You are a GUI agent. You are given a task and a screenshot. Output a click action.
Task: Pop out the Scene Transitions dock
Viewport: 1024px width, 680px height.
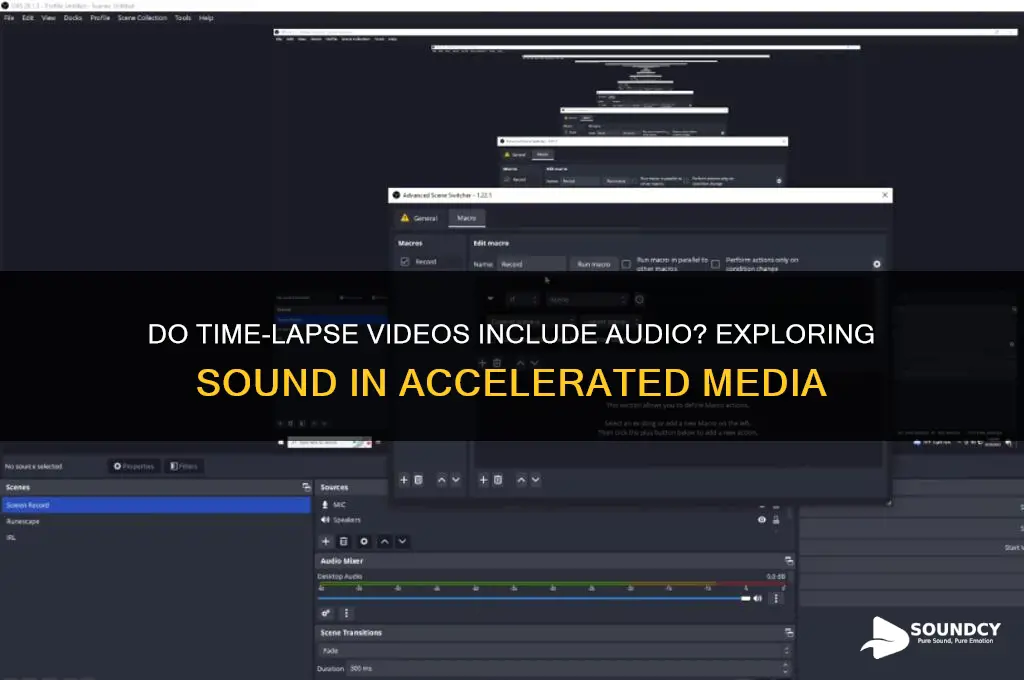pos(789,632)
